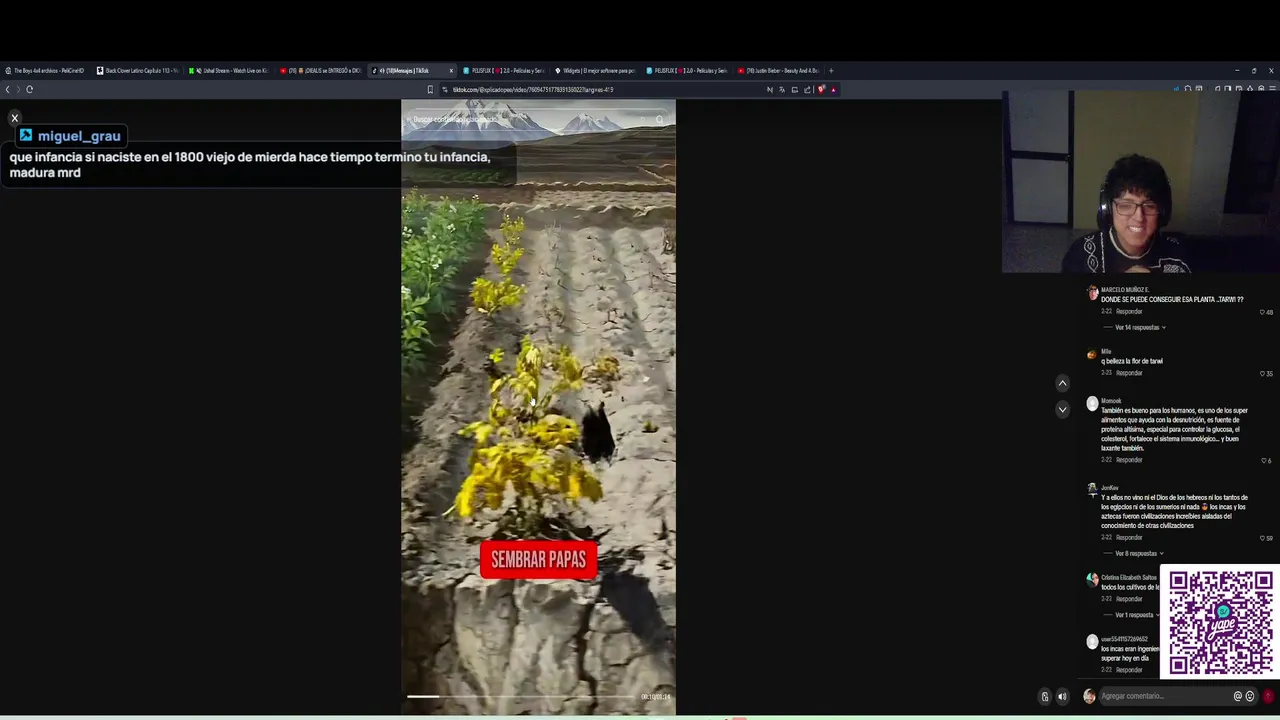Click the SEMBRAR PAPAS red caption
The height and width of the screenshot is (720, 1280).
539,560
